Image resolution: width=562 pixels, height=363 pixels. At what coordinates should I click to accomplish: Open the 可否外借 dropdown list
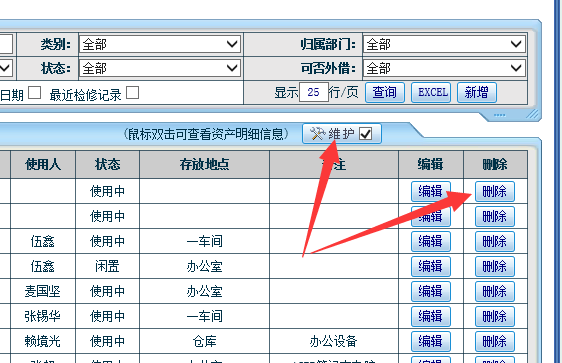(444, 68)
